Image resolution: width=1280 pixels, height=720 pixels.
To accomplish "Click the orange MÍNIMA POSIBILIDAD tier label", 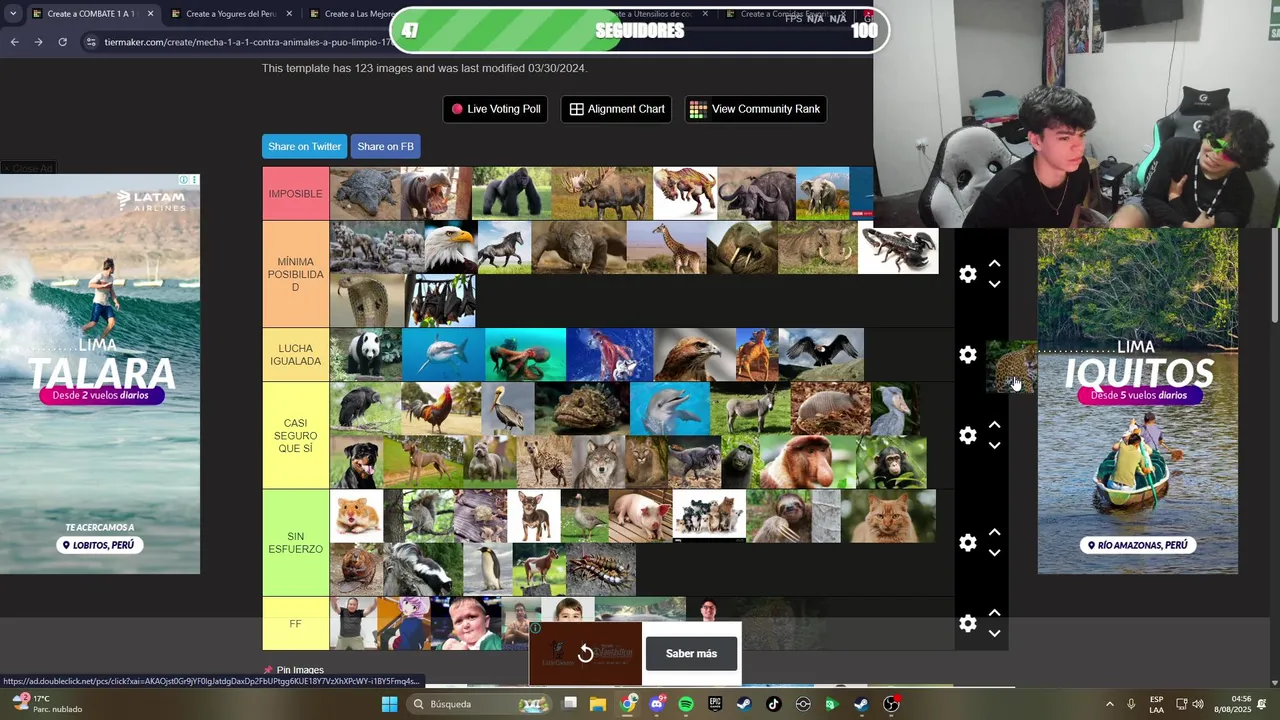I will click(295, 274).
